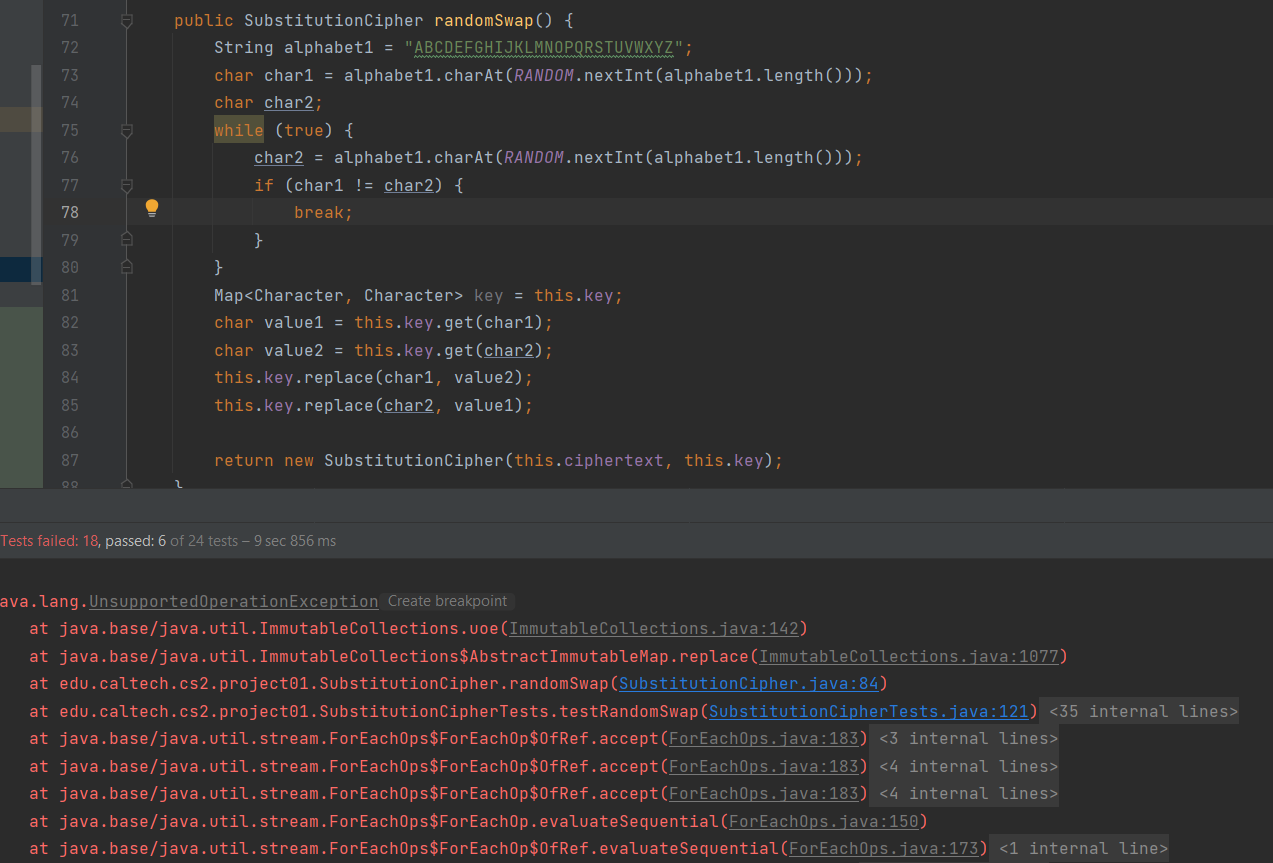Open ImmutableCollections.java:142 stack trace link

pos(654,628)
